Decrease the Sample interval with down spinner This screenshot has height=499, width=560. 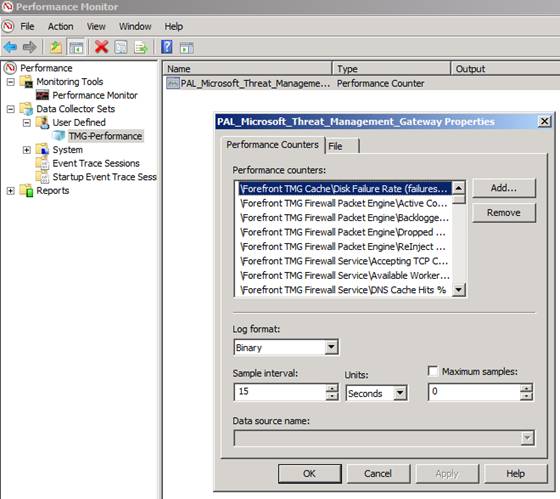click(x=332, y=396)
